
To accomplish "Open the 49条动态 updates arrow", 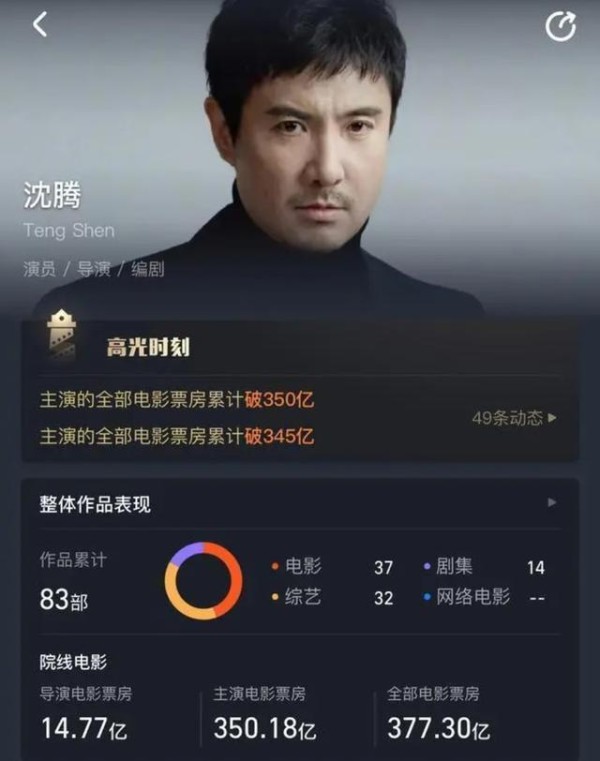I will tap(515, 418).
